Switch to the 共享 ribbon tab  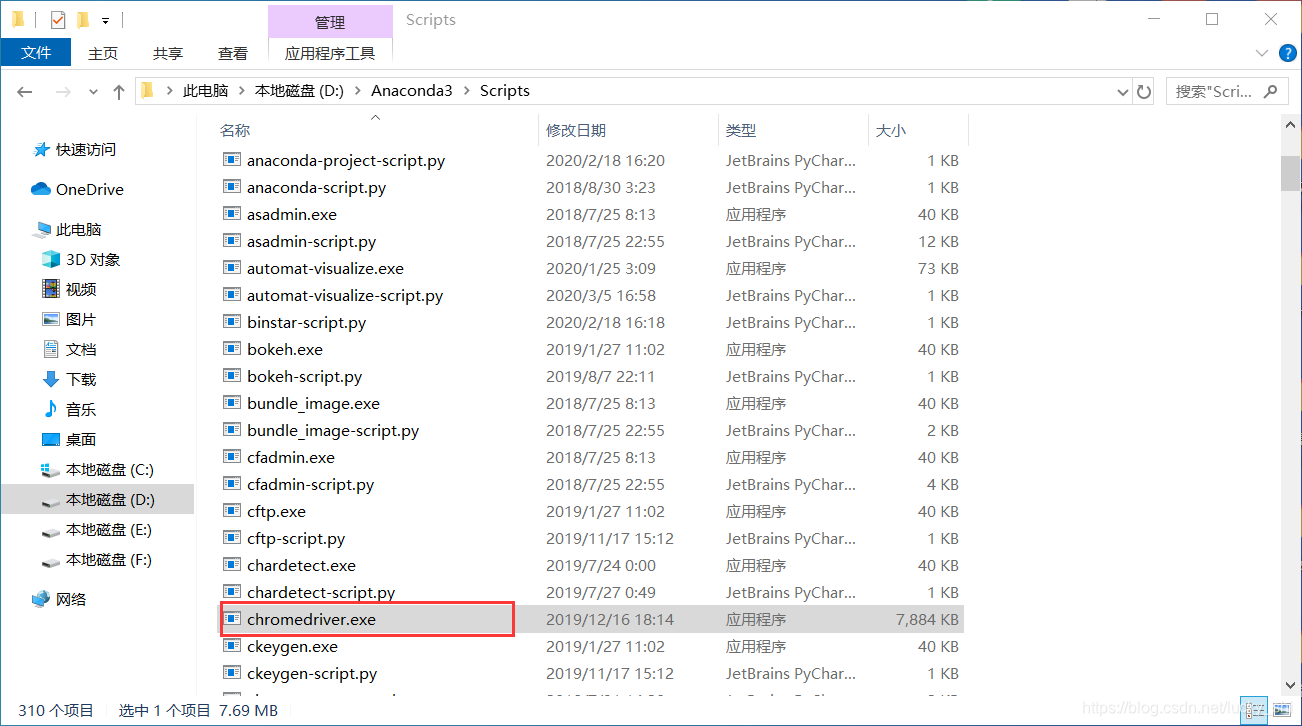[168, 53]
